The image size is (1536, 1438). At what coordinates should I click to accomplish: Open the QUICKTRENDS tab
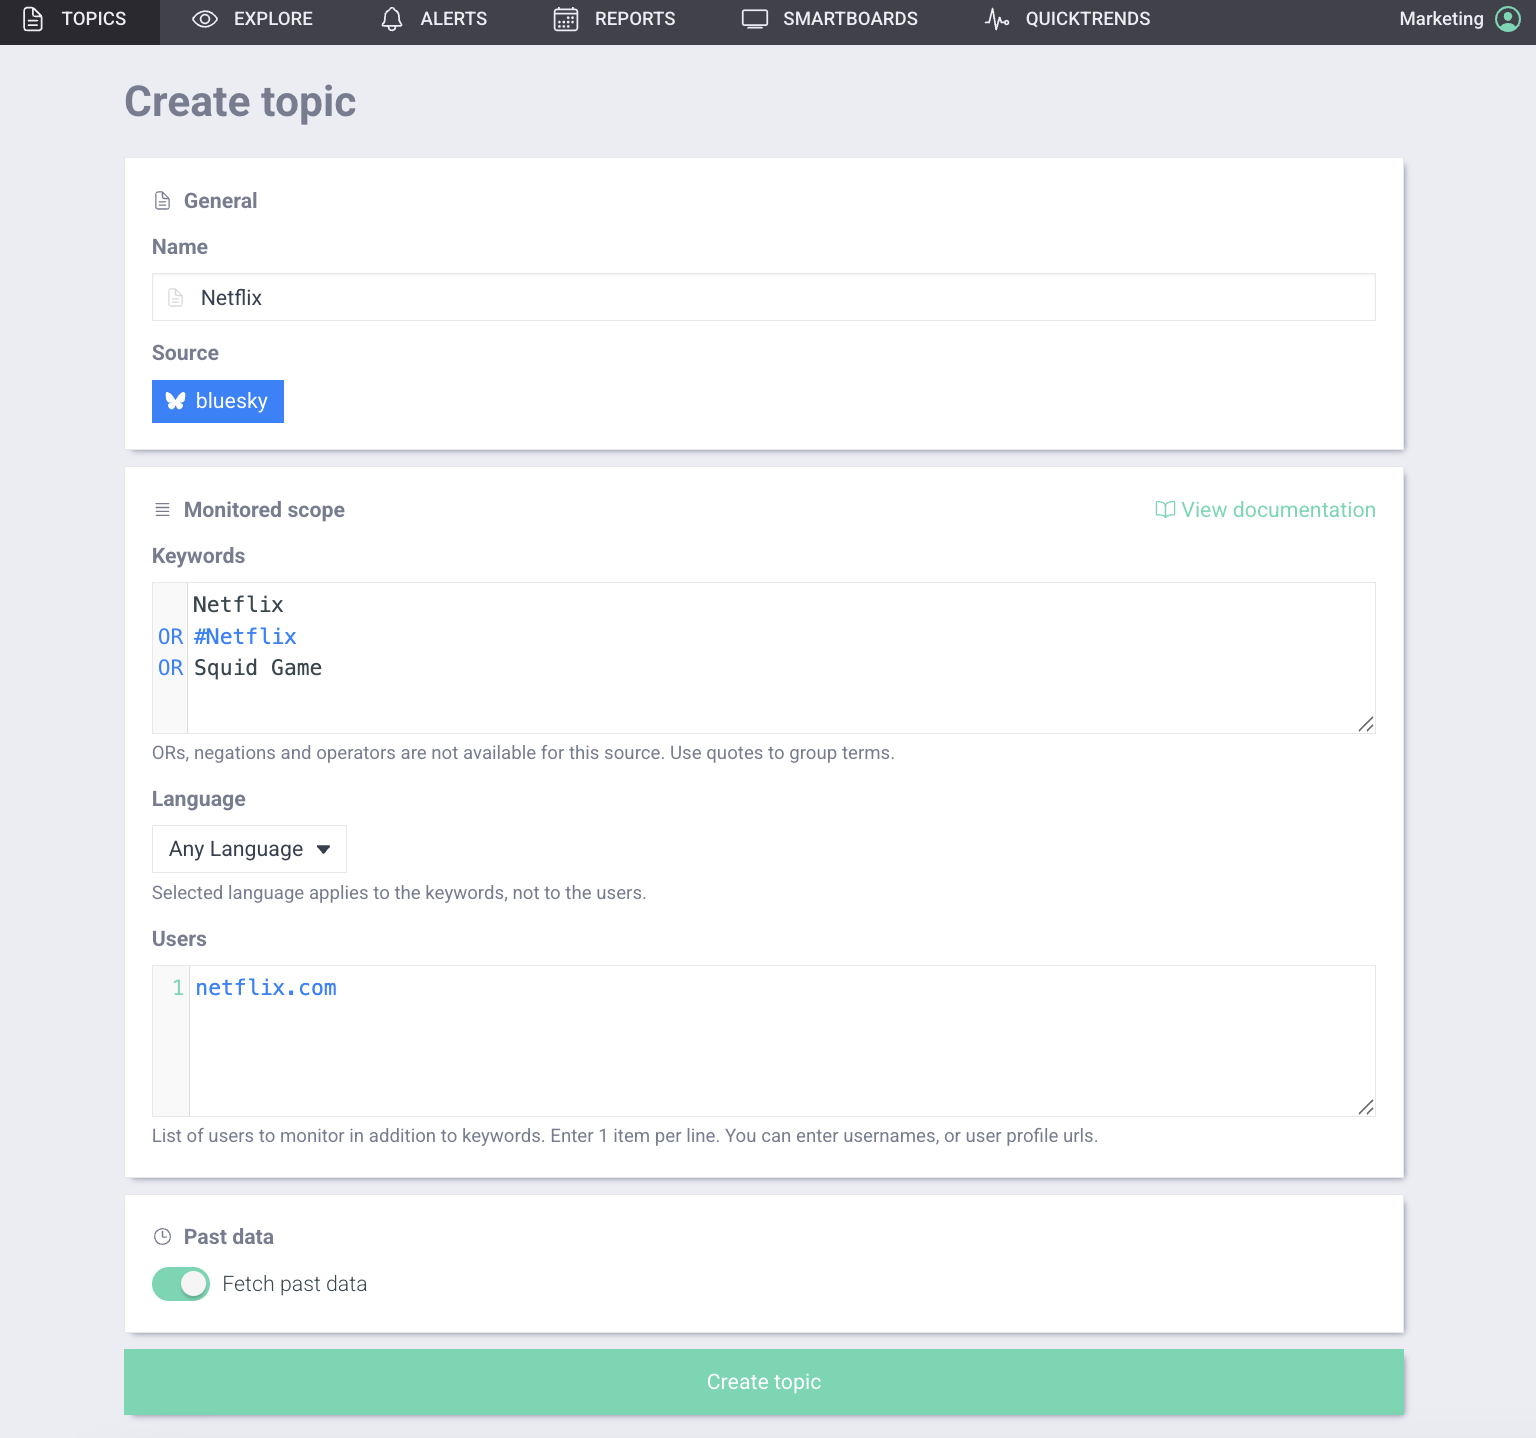pos(1068,19)
